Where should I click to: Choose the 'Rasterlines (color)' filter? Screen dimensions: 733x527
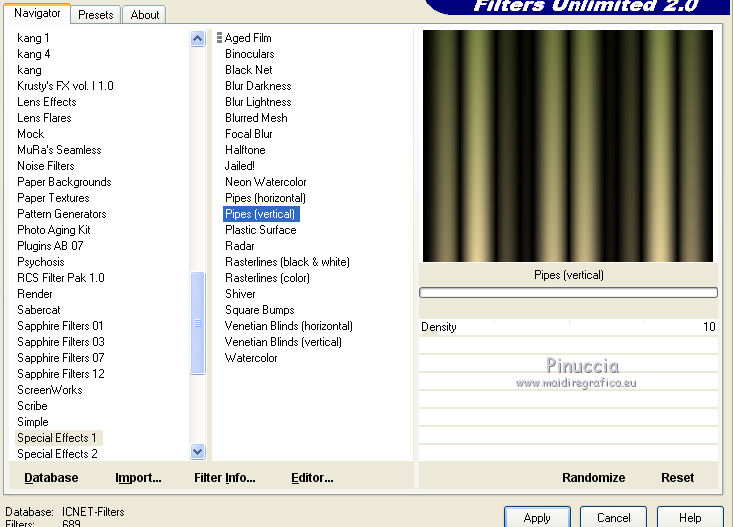[267, 278]
